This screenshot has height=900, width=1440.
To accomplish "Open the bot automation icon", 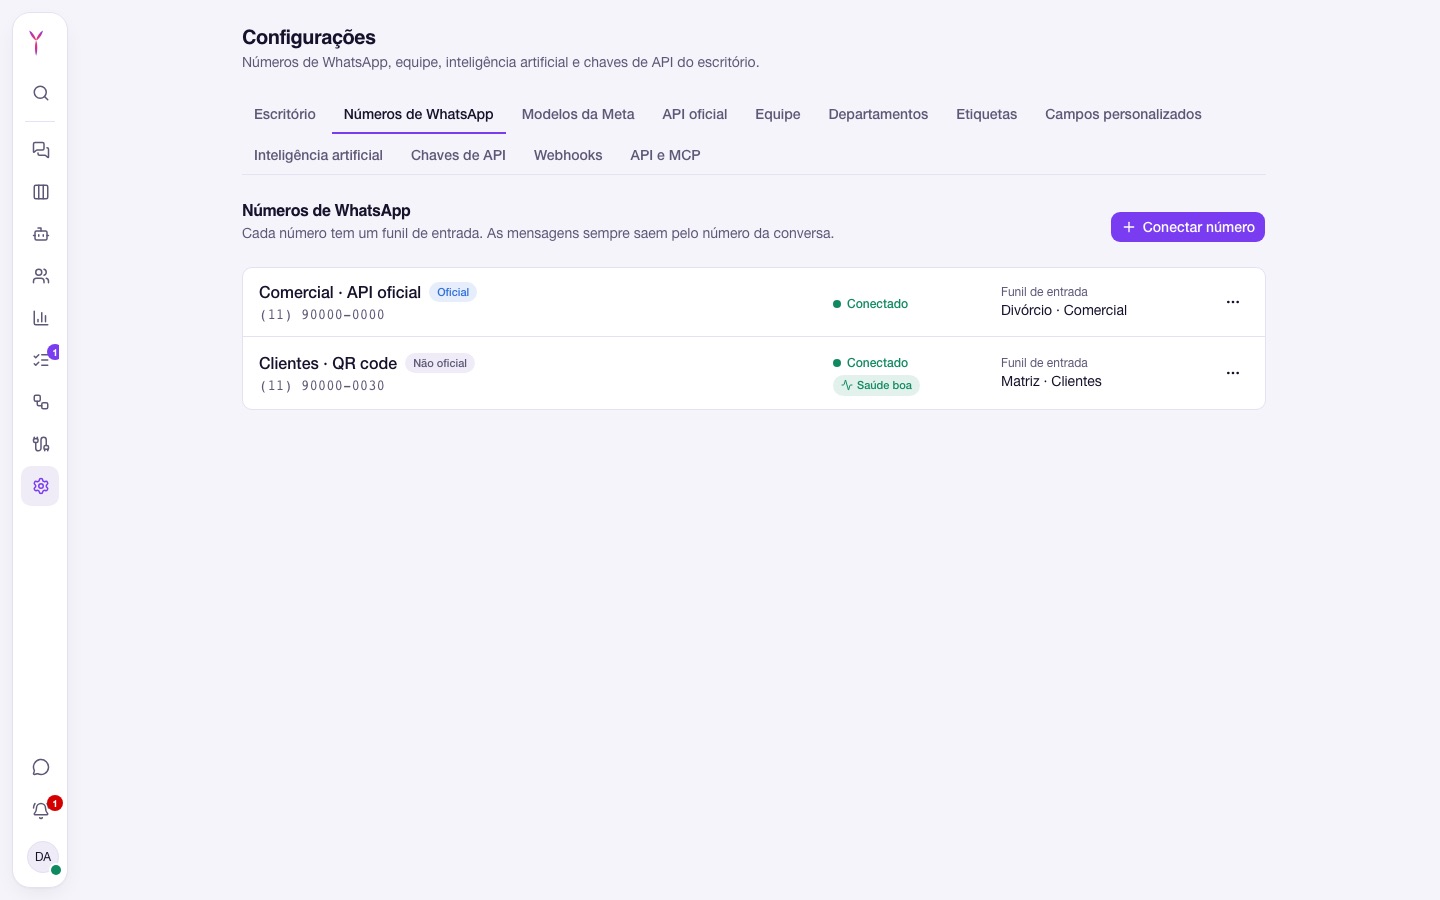I will 41,234.
